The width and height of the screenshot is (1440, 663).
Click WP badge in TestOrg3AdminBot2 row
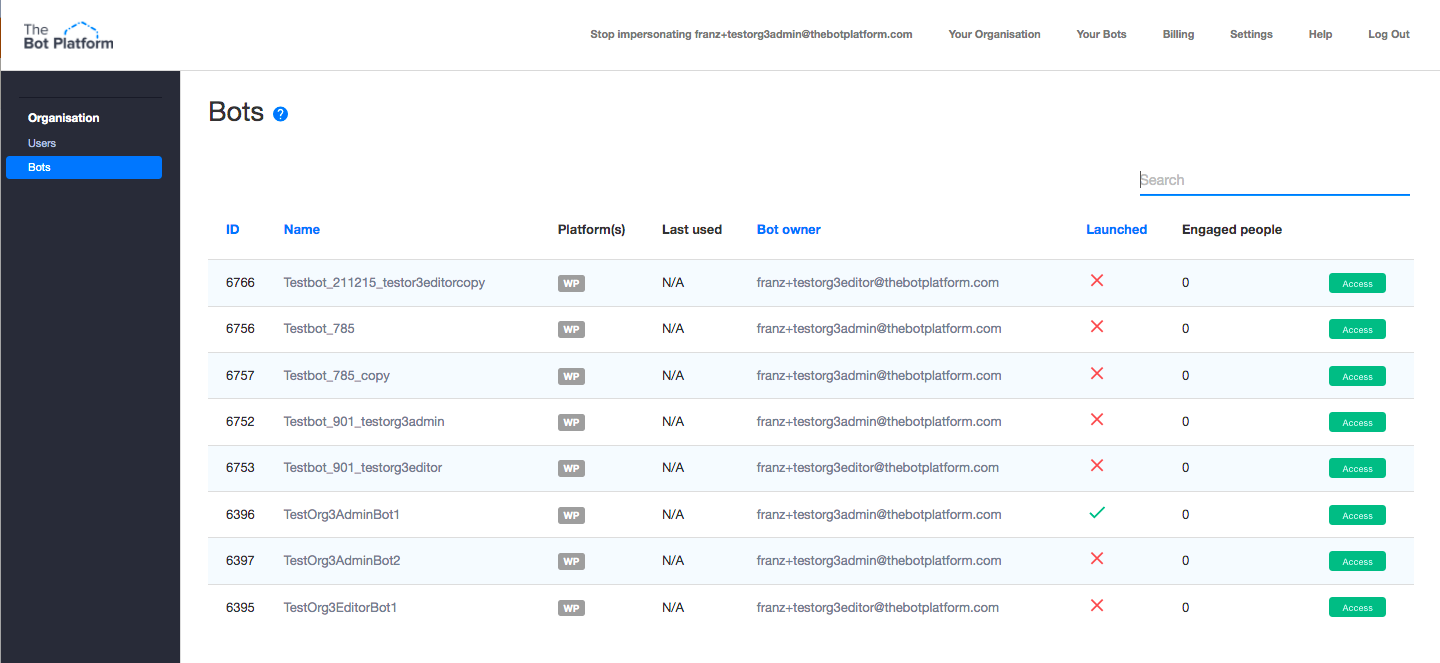pos(571,562)
